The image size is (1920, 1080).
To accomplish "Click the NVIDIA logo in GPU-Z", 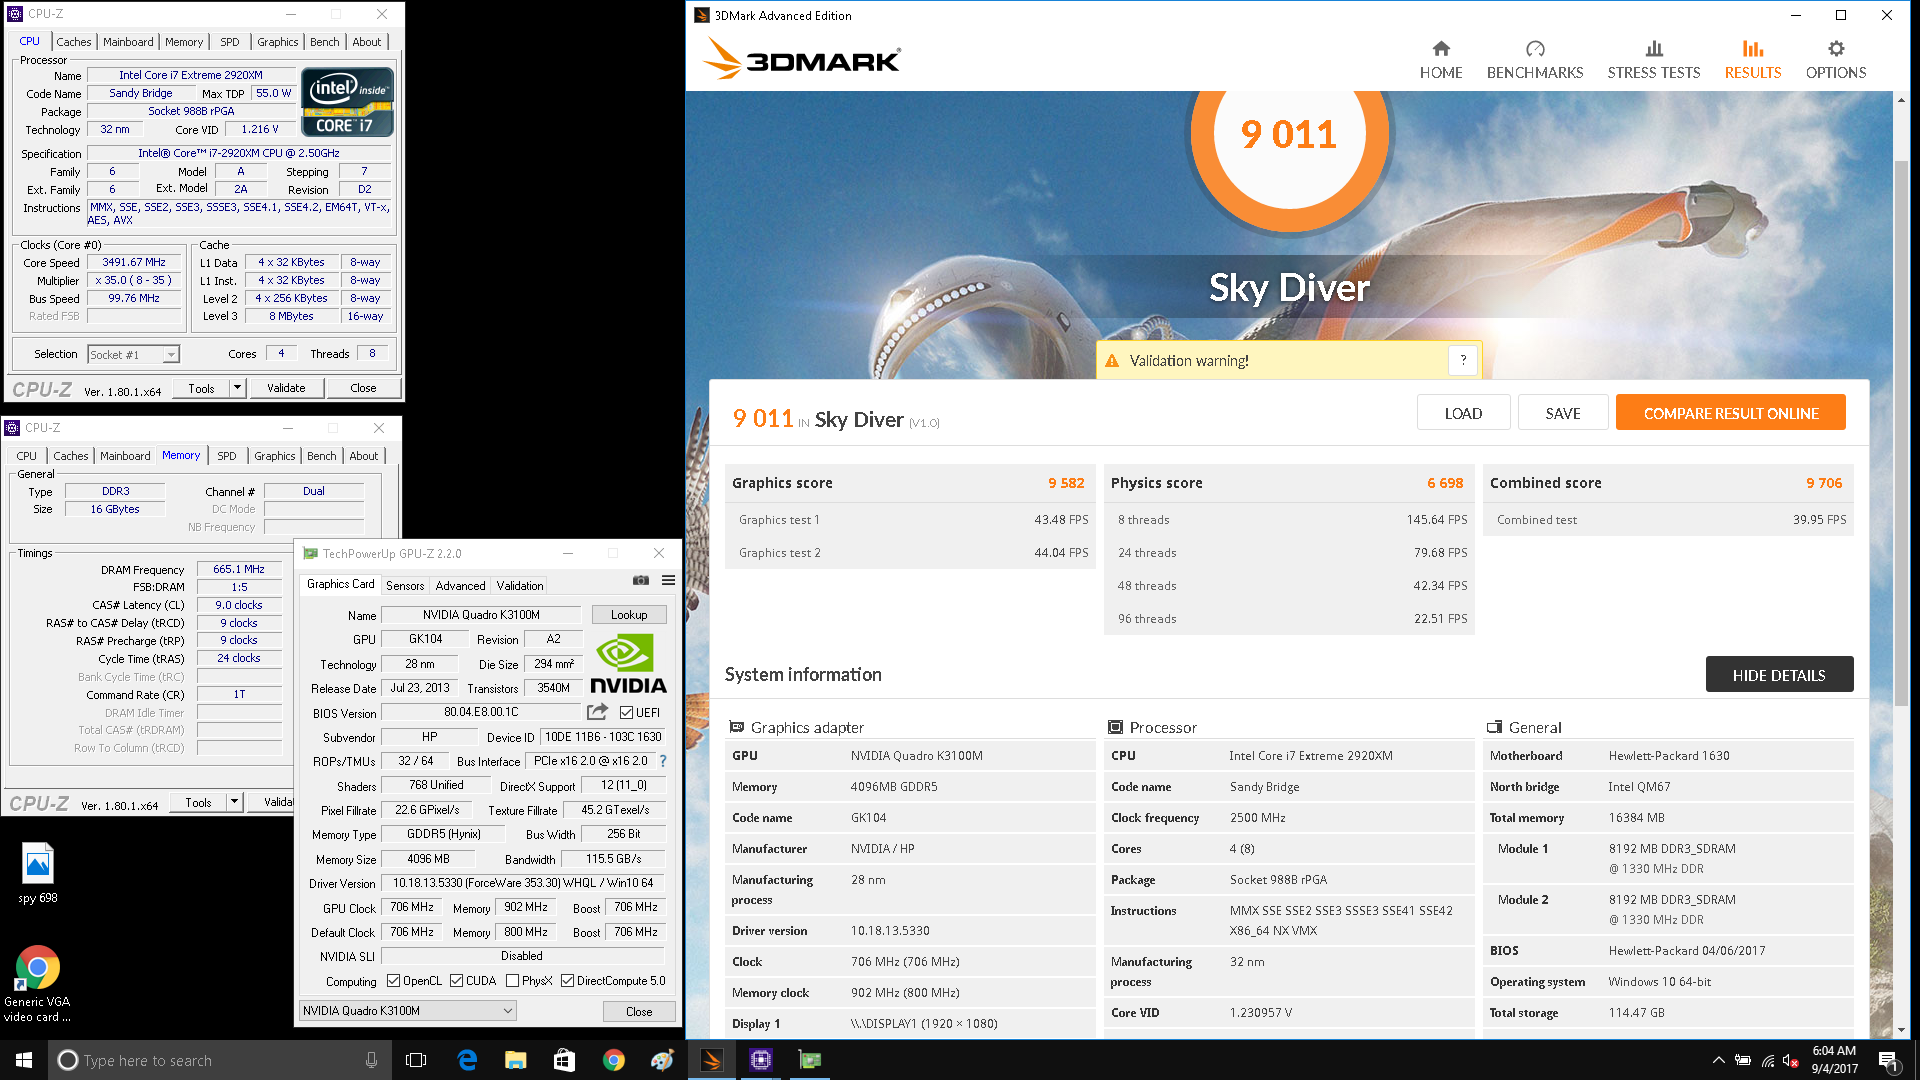I will pyautogui.click(x=628, y=665).
